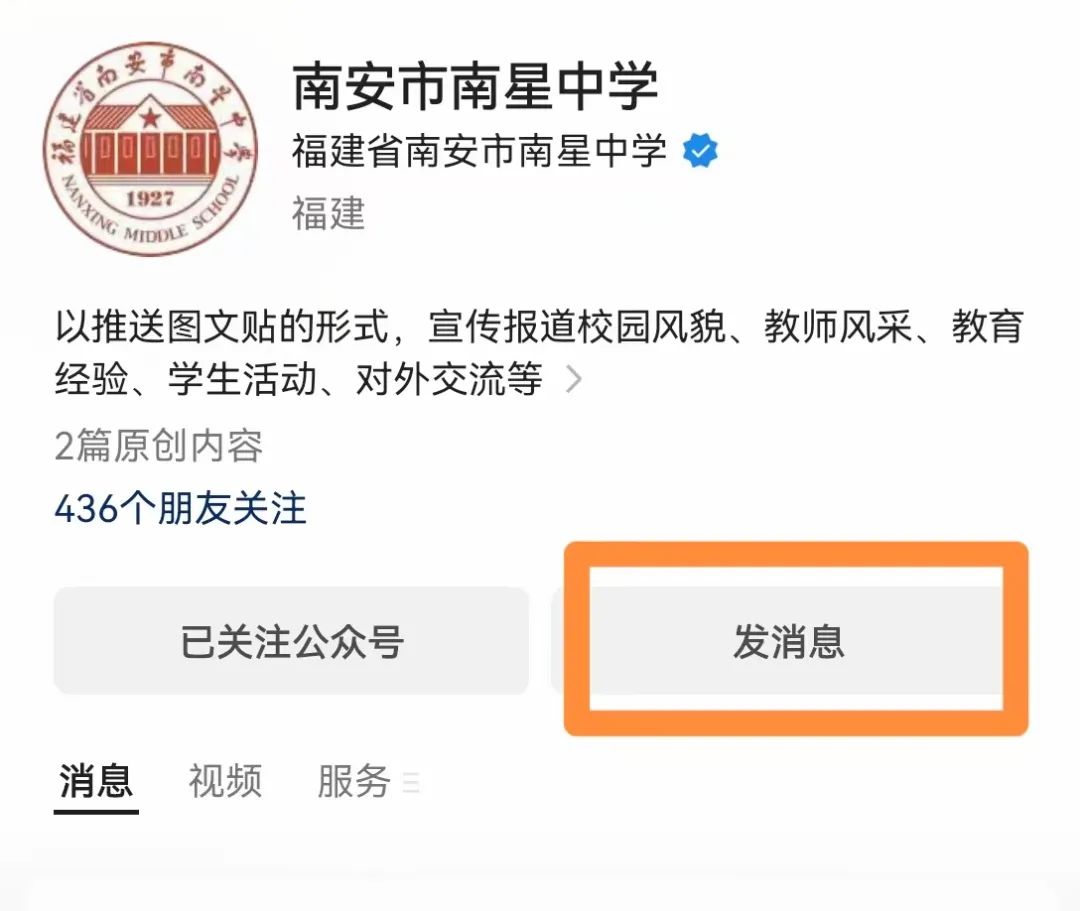Open the description text starting with 以推送图文贴的形式
The width and height of the screenshot is (1080, 911).
click(x=539, y=353)
